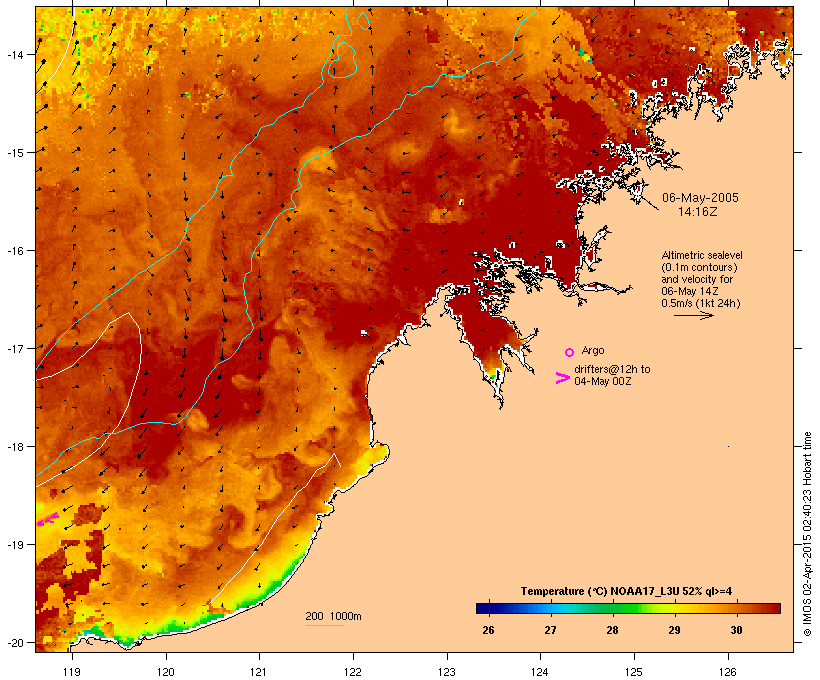Click the latitude axis label -19
This screenshot has width=820, height=680.
[14, 545]
